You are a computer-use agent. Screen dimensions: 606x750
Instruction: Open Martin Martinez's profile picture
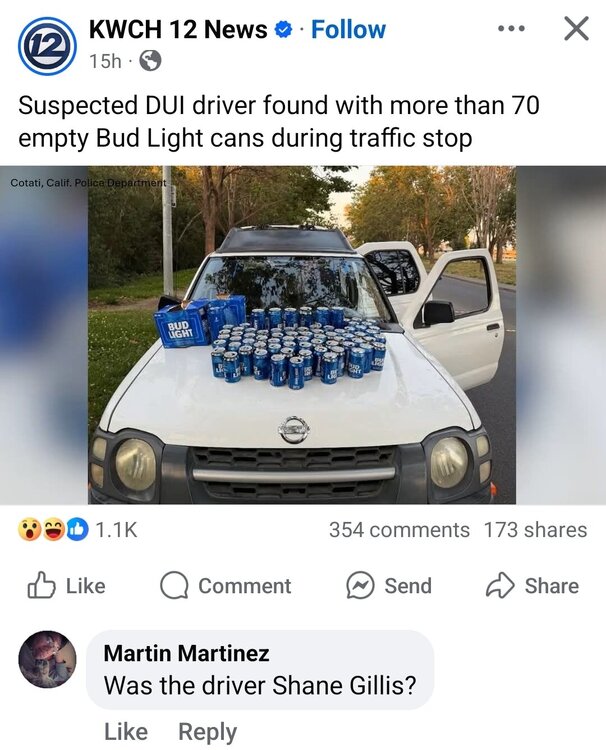pyautogui.click(x=47, y=659)
